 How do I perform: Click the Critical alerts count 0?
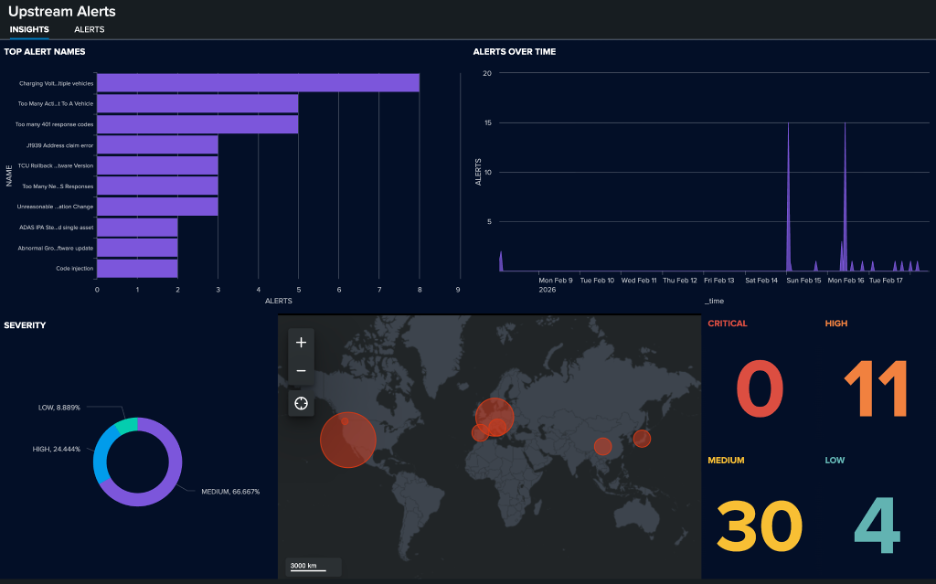pyautogui.click(x=760, y=389)
